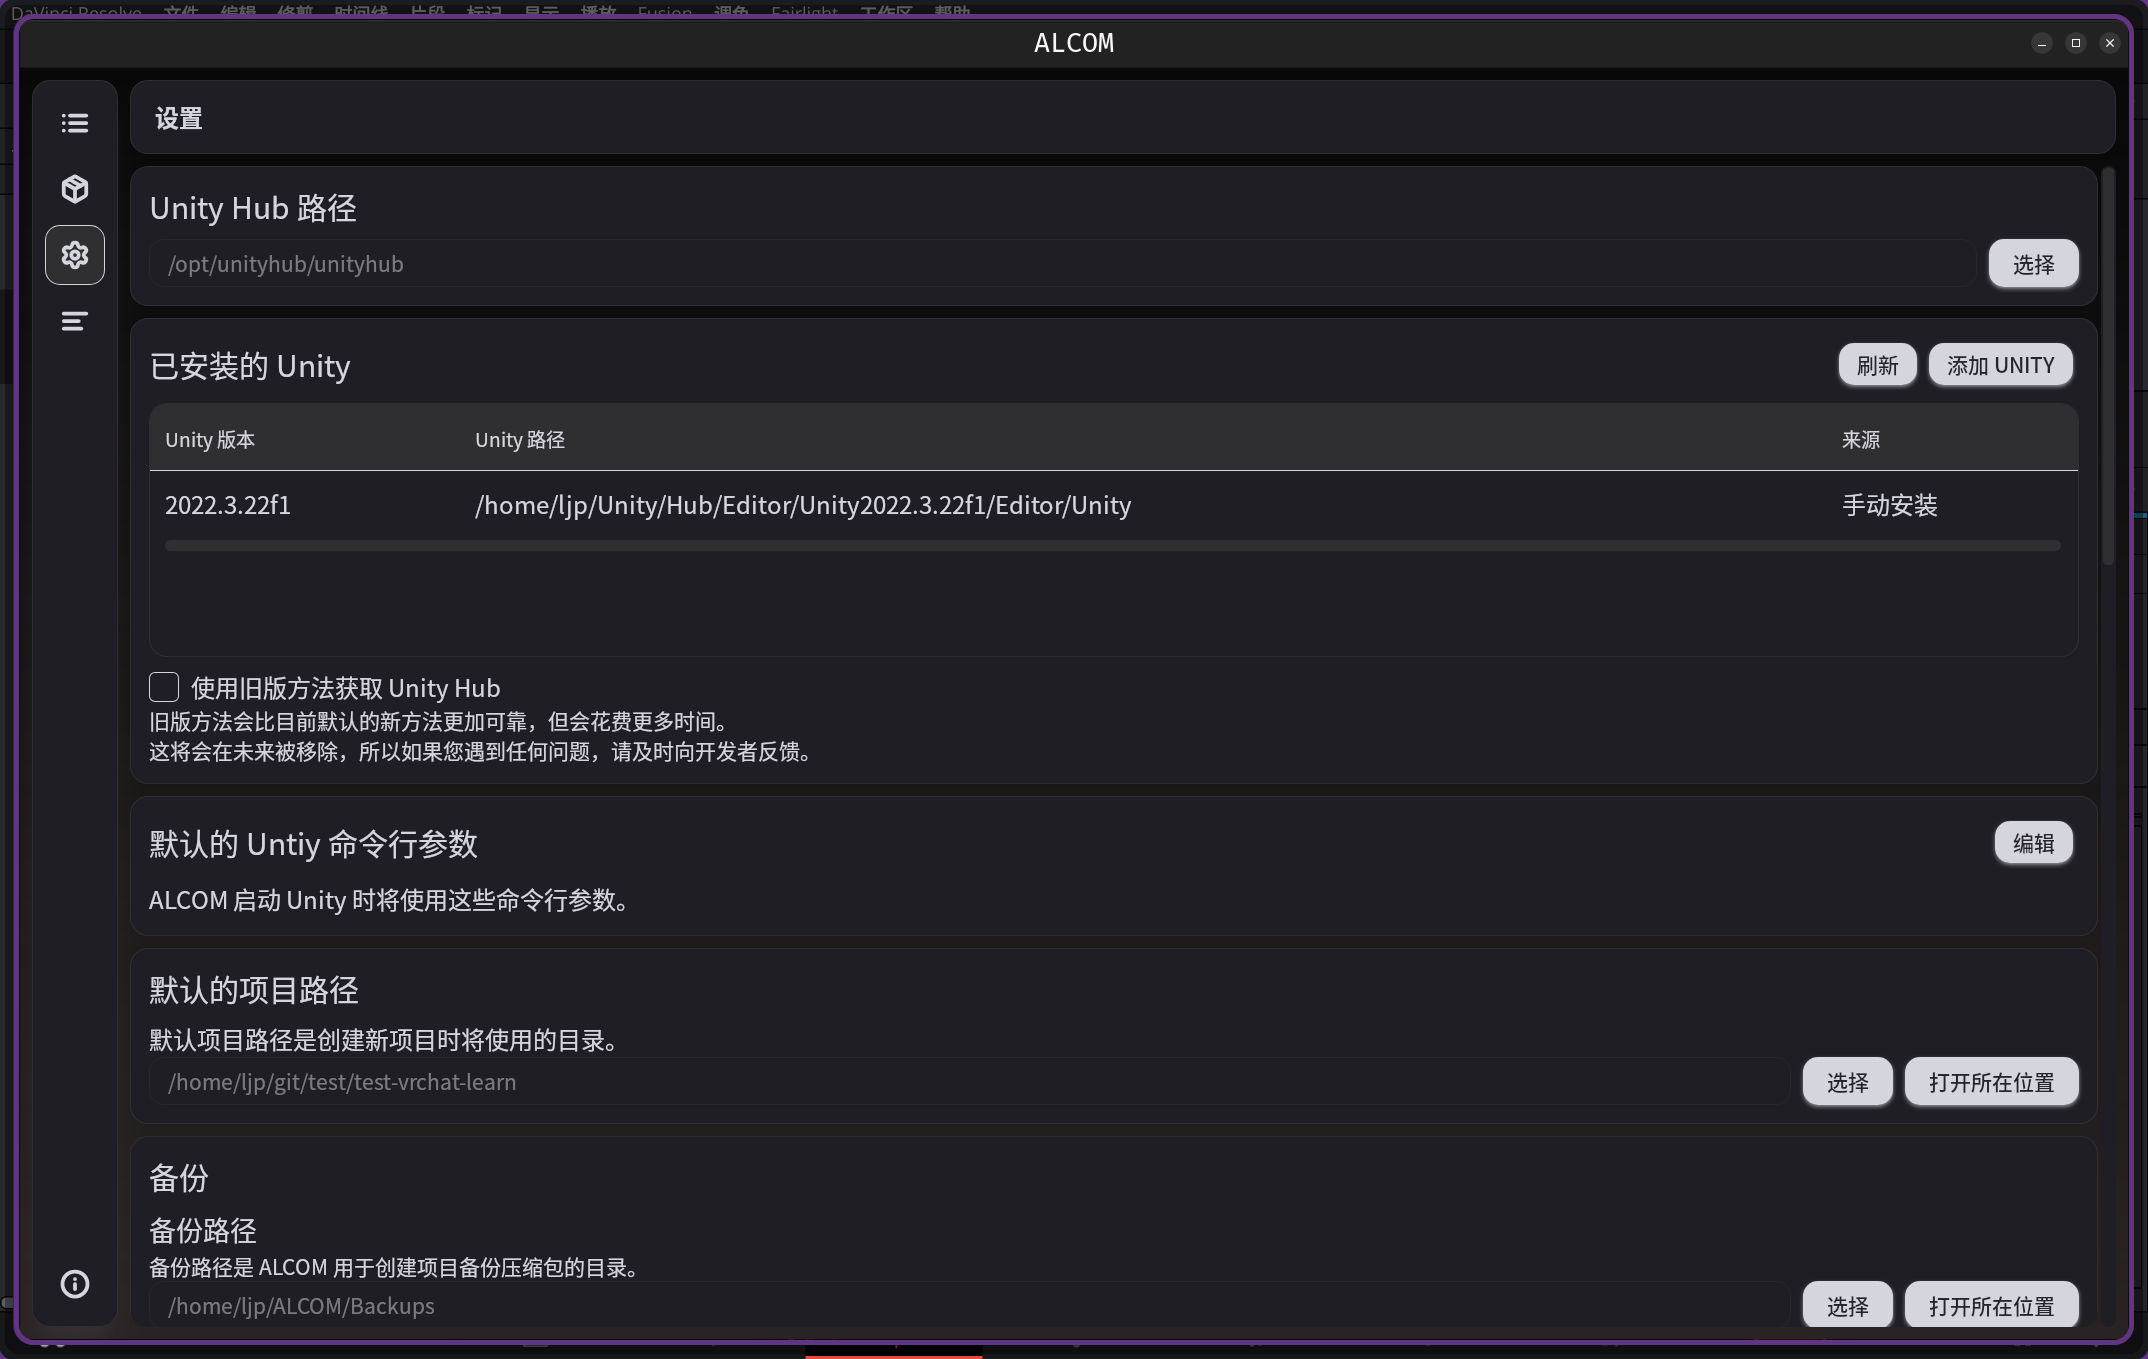
Task: Click 编辑 for command line arguments
Action: 2033,843
